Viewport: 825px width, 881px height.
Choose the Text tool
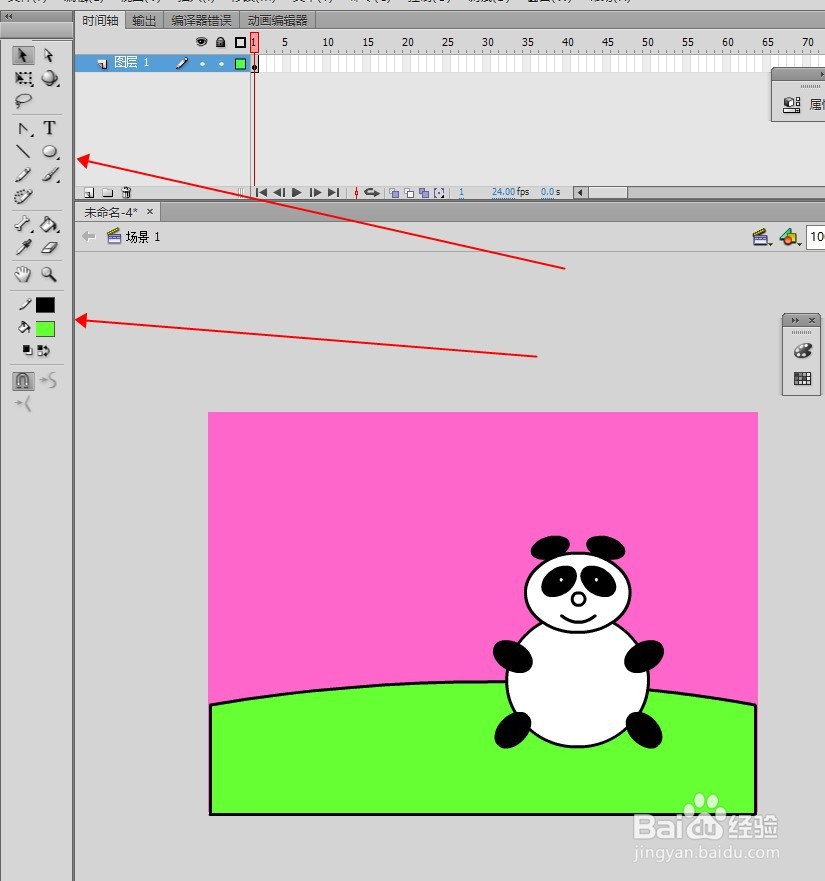point(49,128)
